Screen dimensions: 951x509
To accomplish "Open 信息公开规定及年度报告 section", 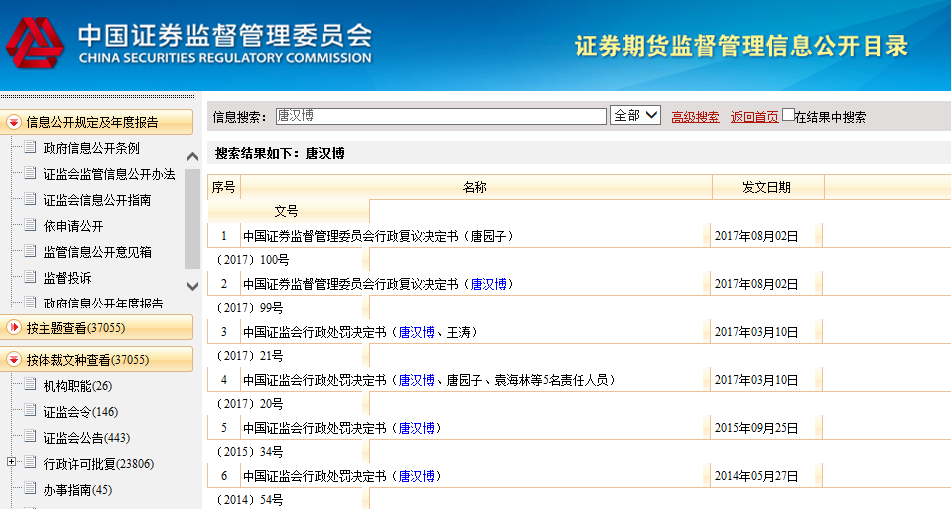I will [96, 123].
